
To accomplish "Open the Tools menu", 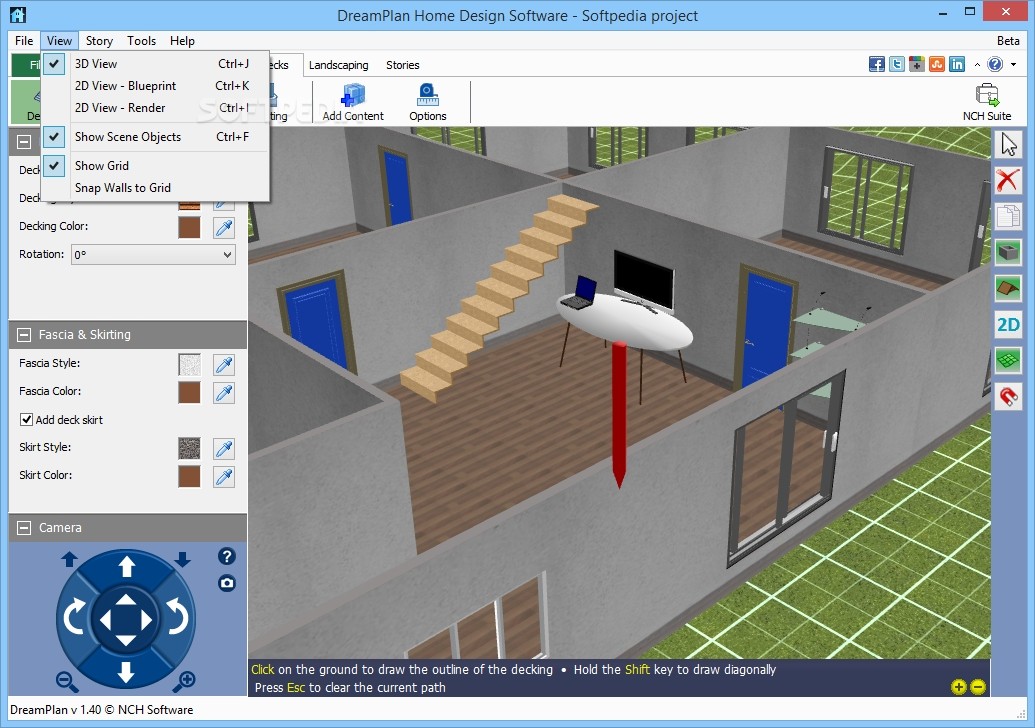I will 141,40.
